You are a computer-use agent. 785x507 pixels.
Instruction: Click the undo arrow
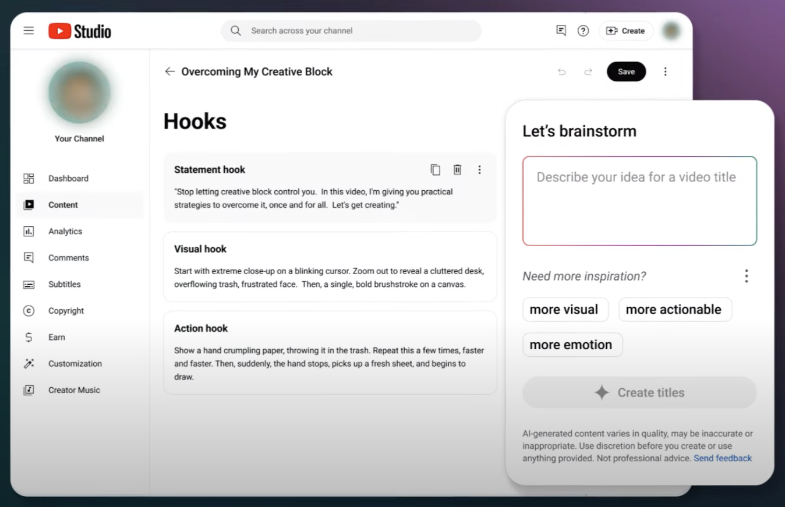point(562,72)
